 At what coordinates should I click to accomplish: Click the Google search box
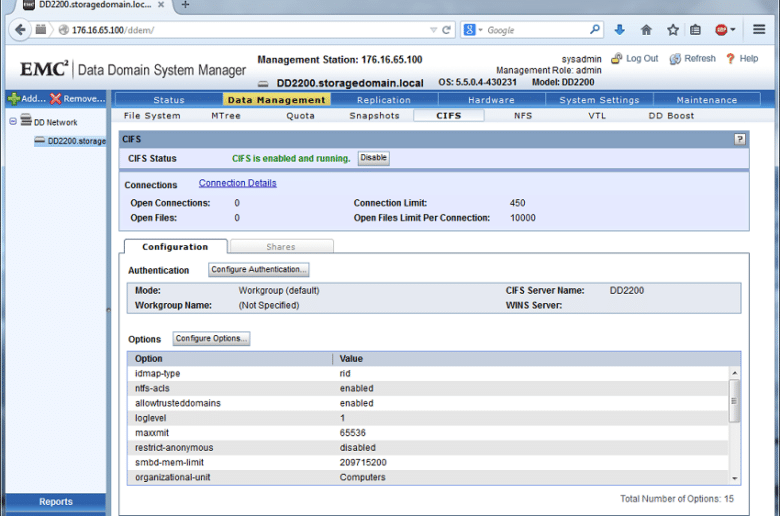pos(536,30)
